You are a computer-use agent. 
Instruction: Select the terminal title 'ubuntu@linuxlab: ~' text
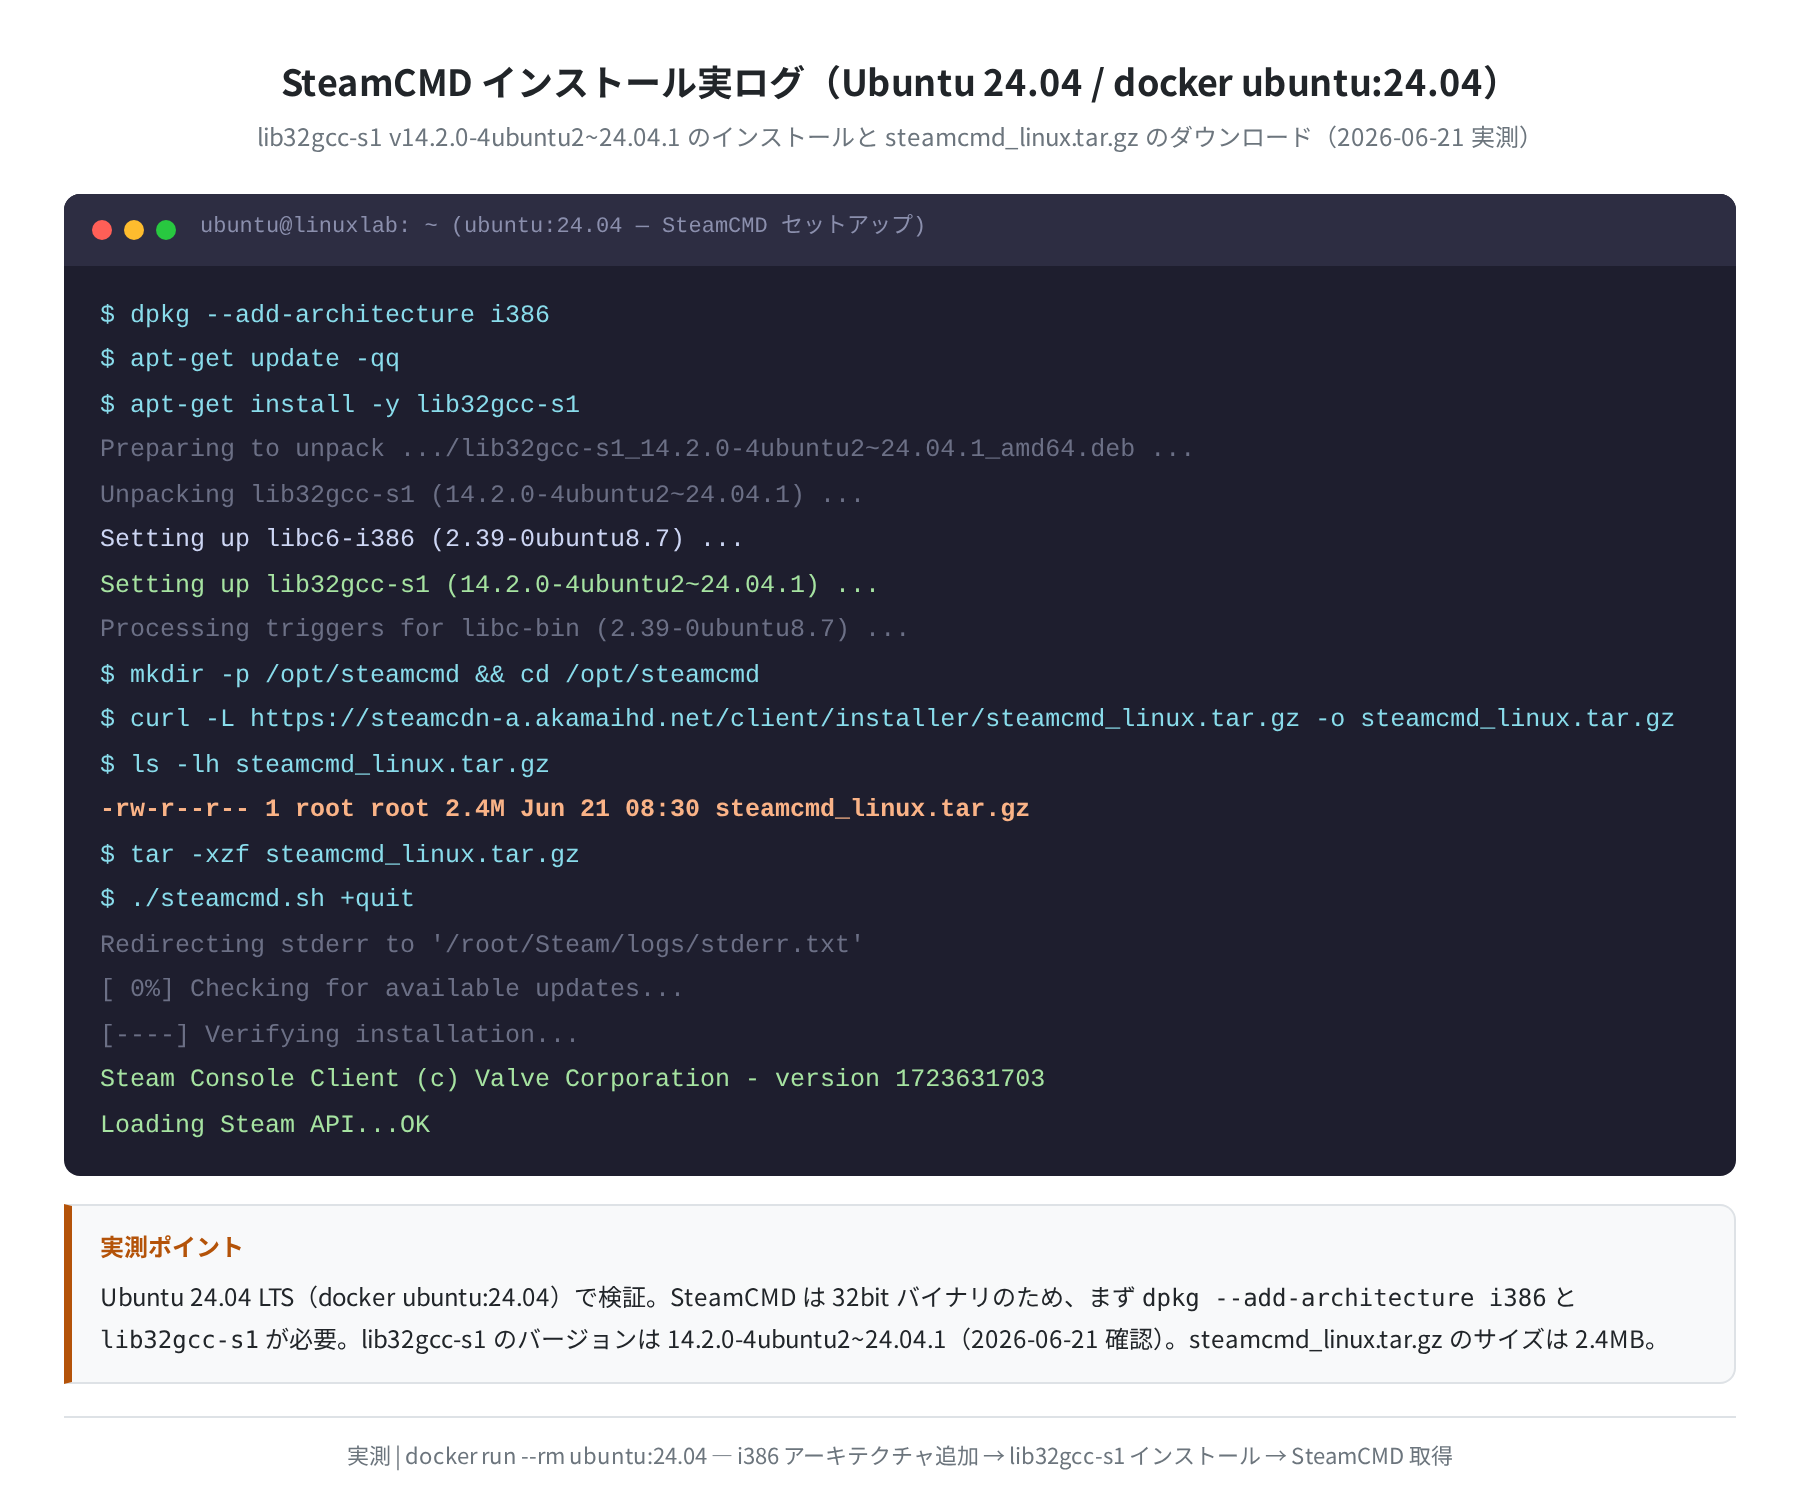tap(319, 226)
